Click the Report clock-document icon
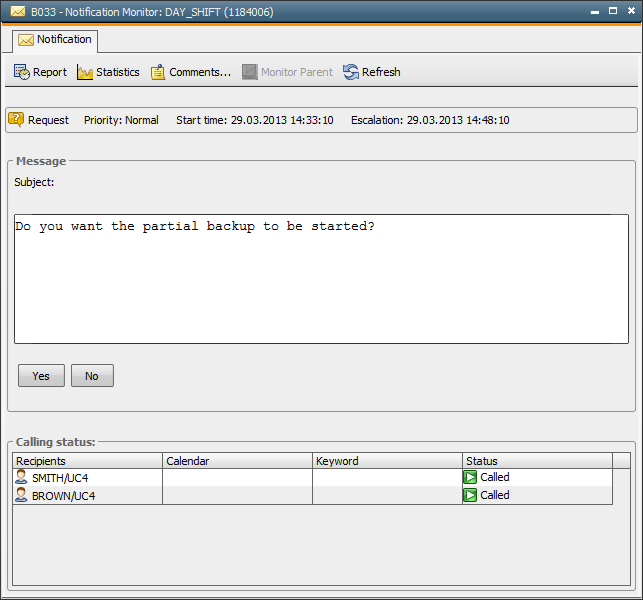 coord(22,72)
